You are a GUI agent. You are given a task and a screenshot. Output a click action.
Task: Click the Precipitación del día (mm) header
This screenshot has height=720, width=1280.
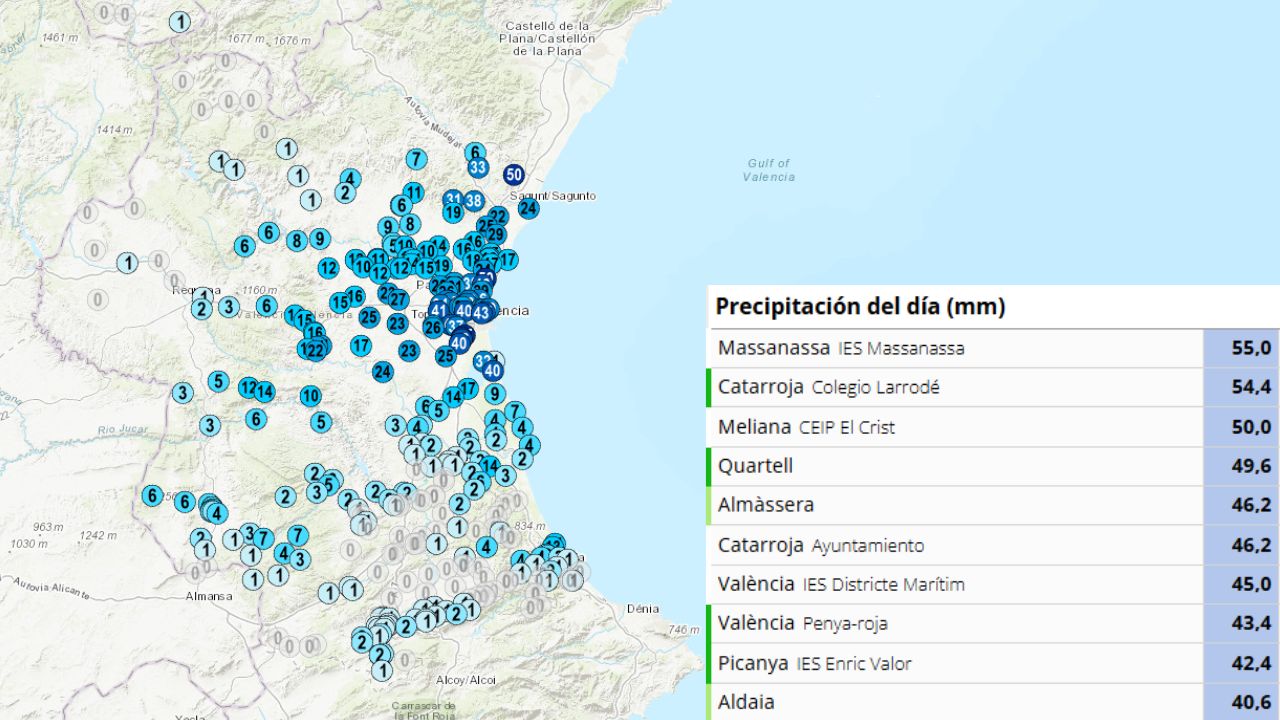click(860, 307)
